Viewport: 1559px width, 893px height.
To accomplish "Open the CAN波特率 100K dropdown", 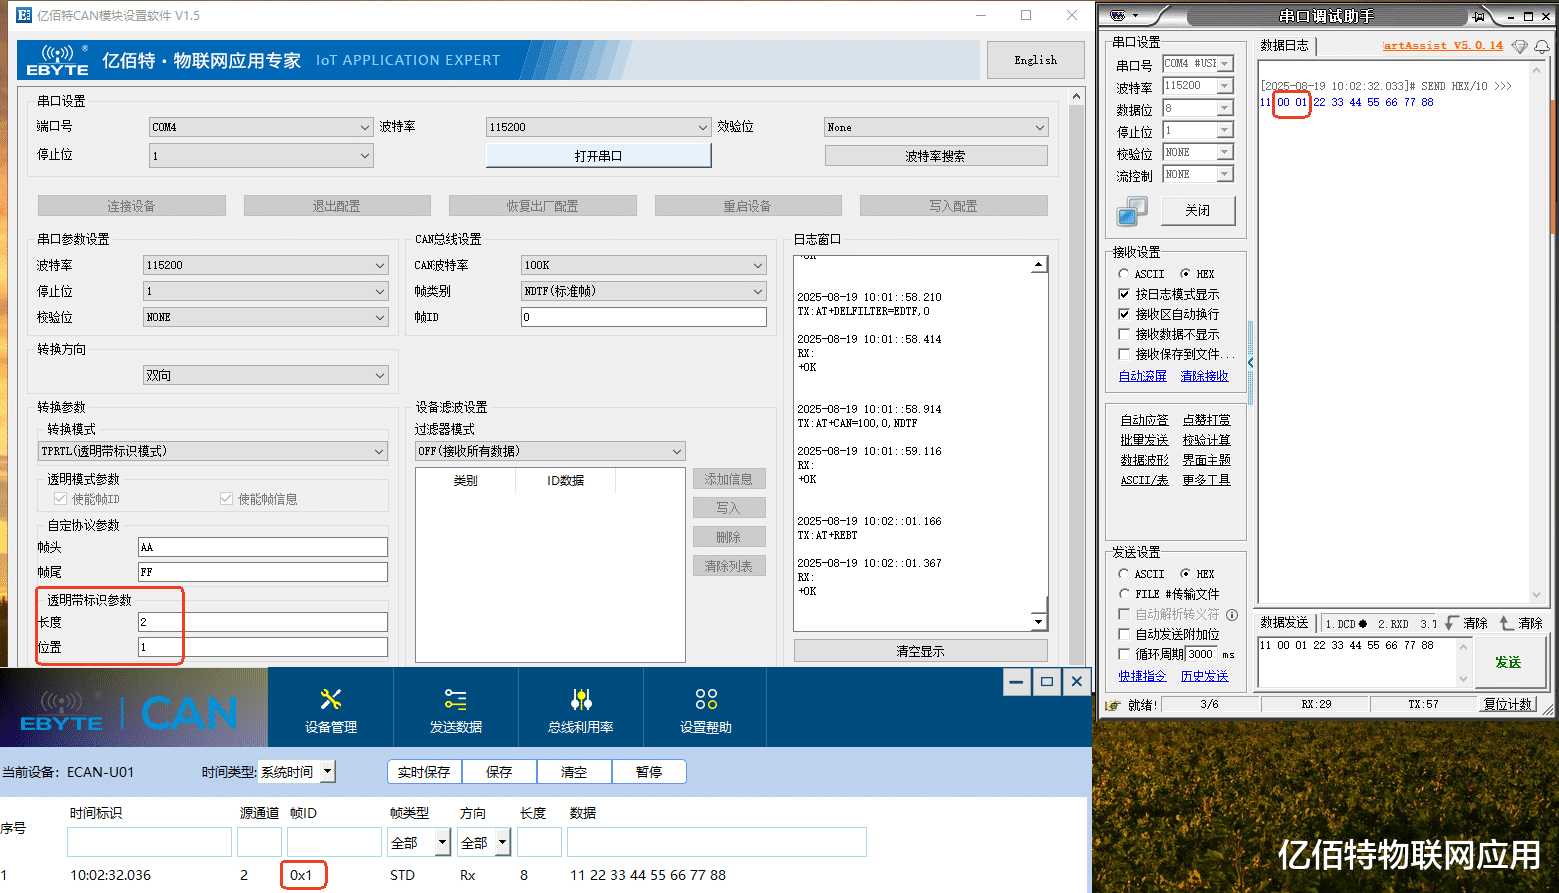I will coord(644,265).
